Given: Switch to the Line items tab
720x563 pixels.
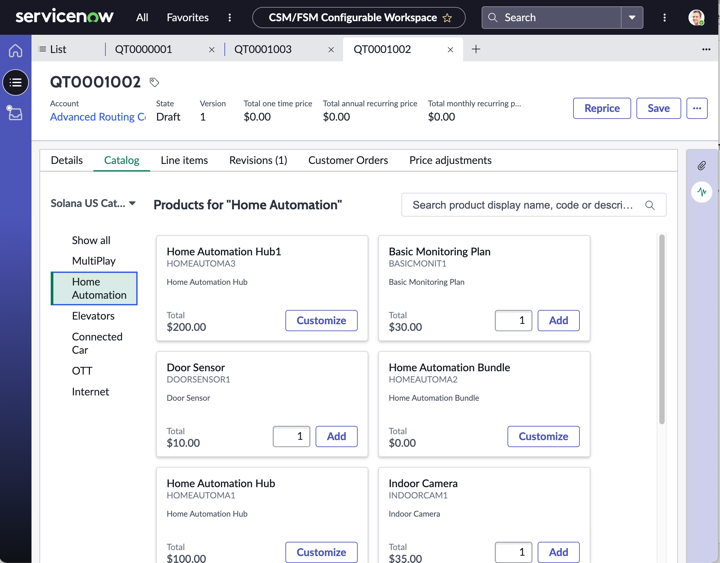Looking at the screenshot, I should [x=184, y=160].
